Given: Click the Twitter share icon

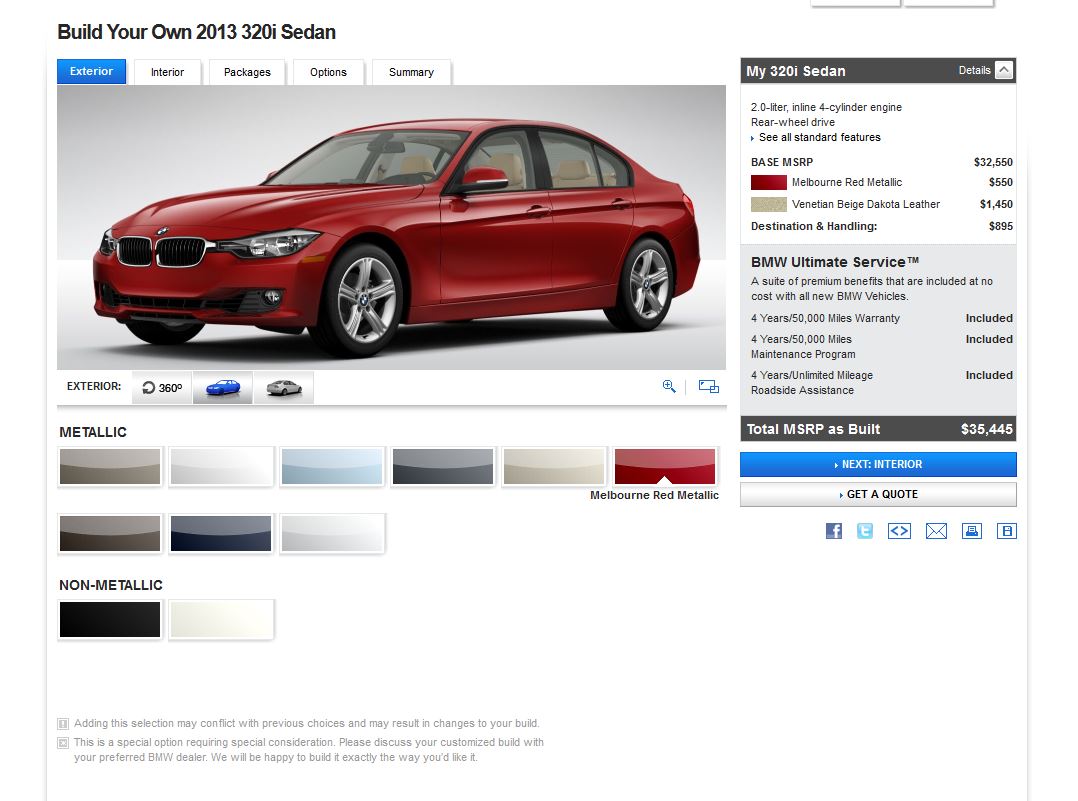Looking at the screenshot, I should click(x=865, y=531).
